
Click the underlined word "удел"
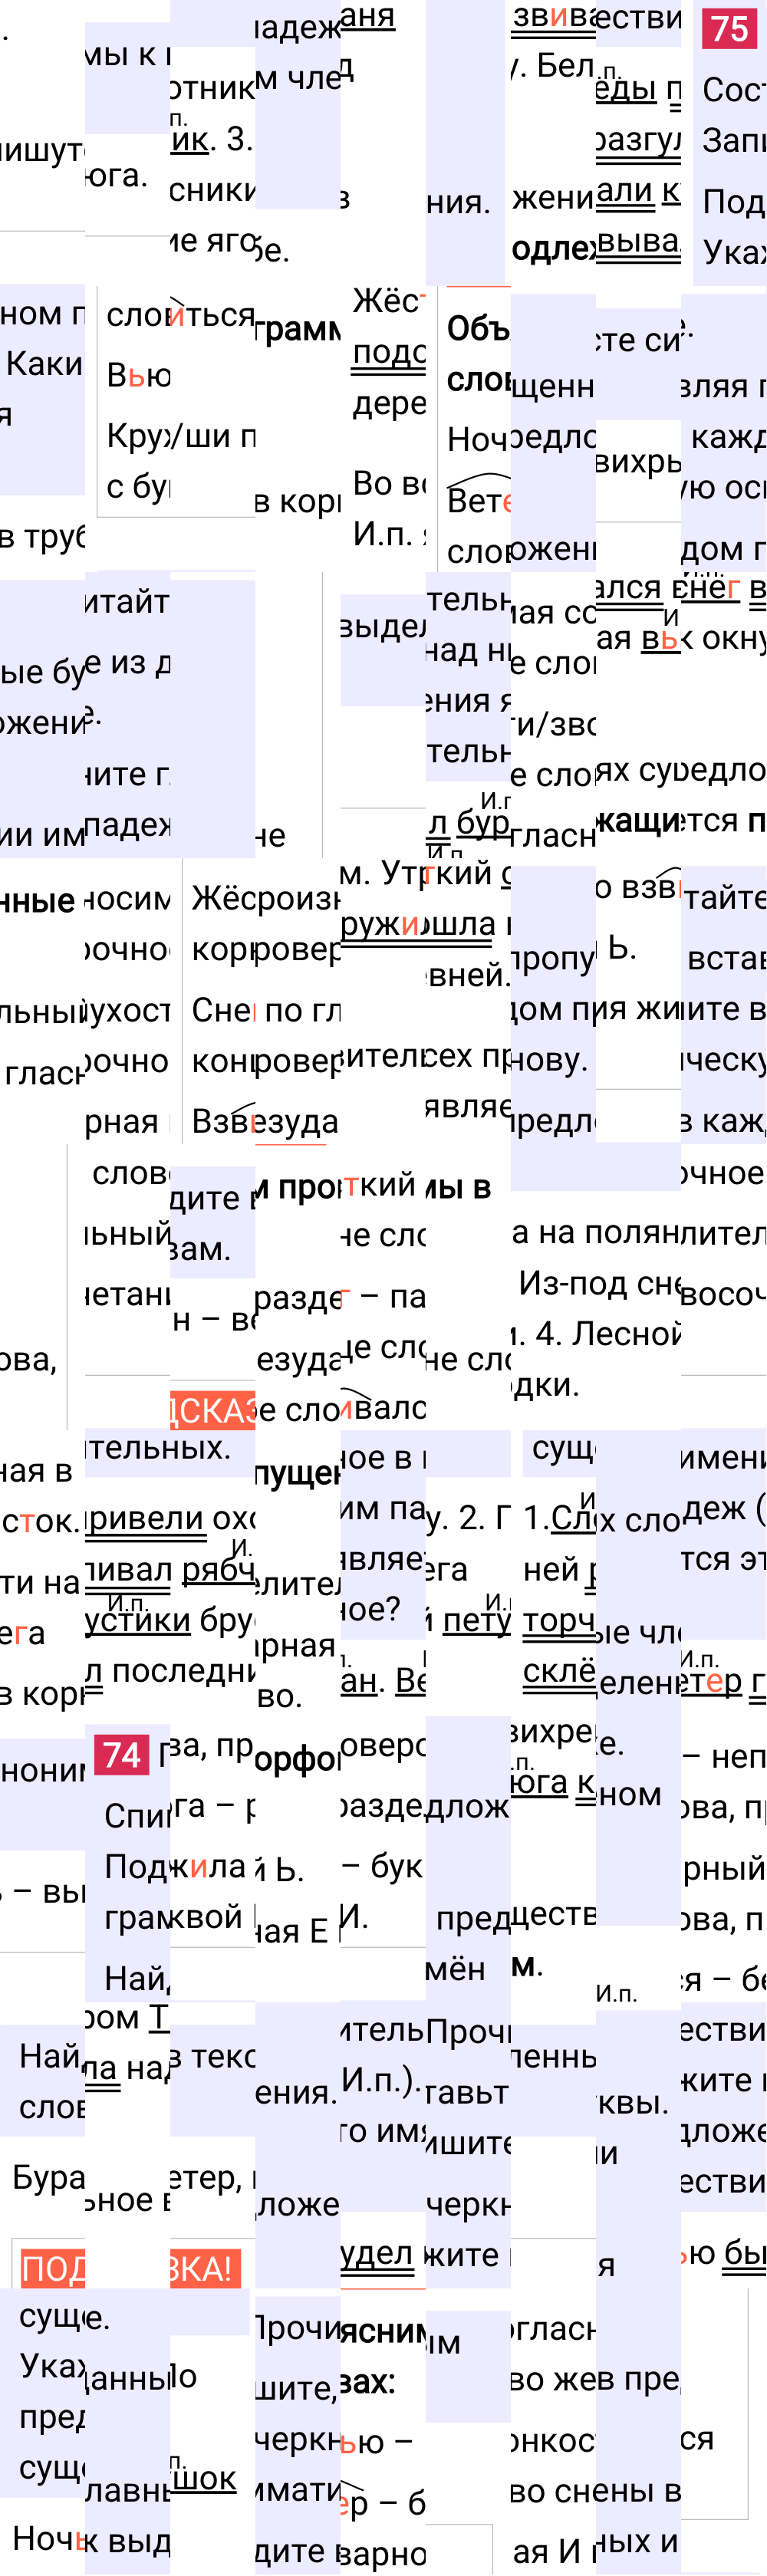[x=377, y=2252]
